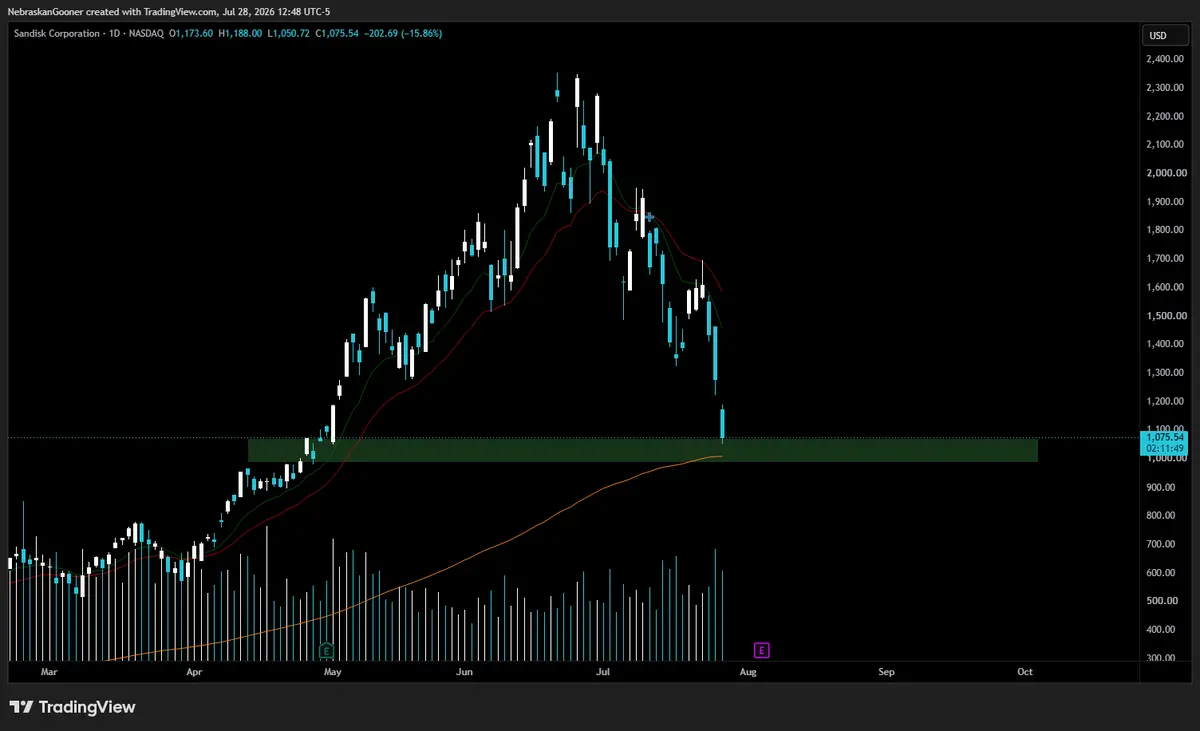The width and height of the screenshot is (1200, 731).
Task: Click the Apr label on the time axis
Action: coord(194,673)
